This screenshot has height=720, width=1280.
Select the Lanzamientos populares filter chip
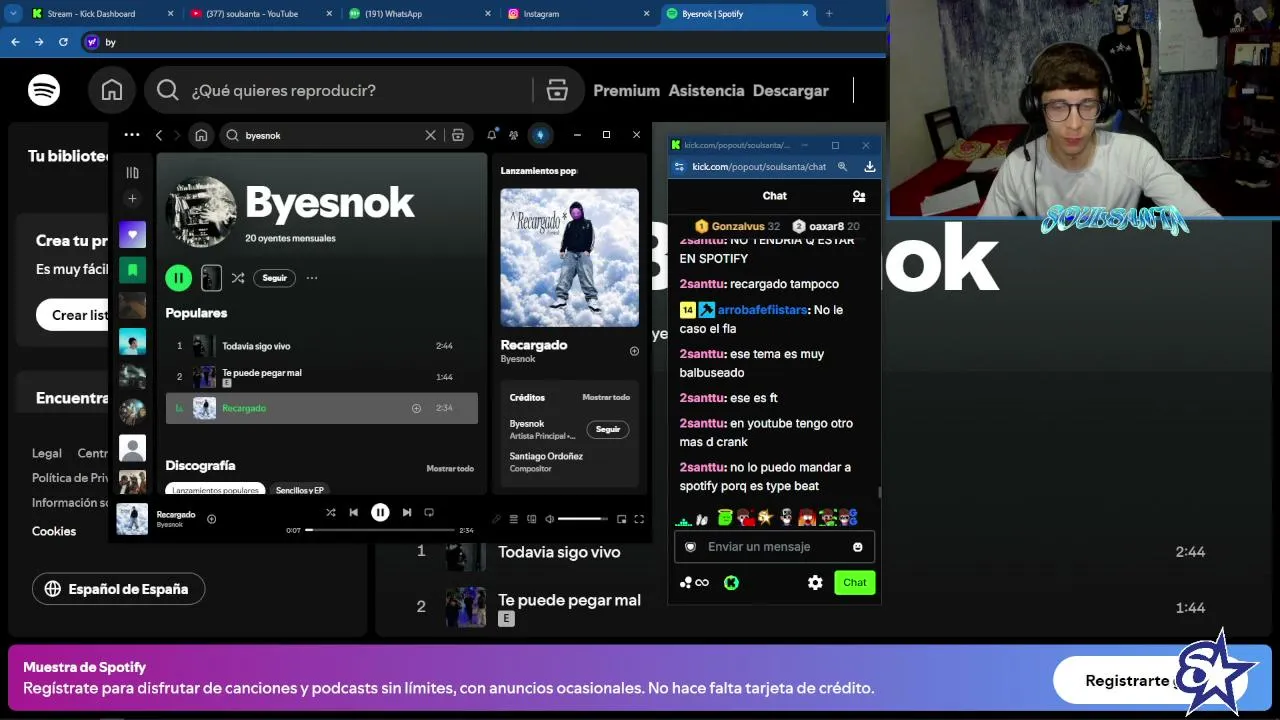pos(215,490)
